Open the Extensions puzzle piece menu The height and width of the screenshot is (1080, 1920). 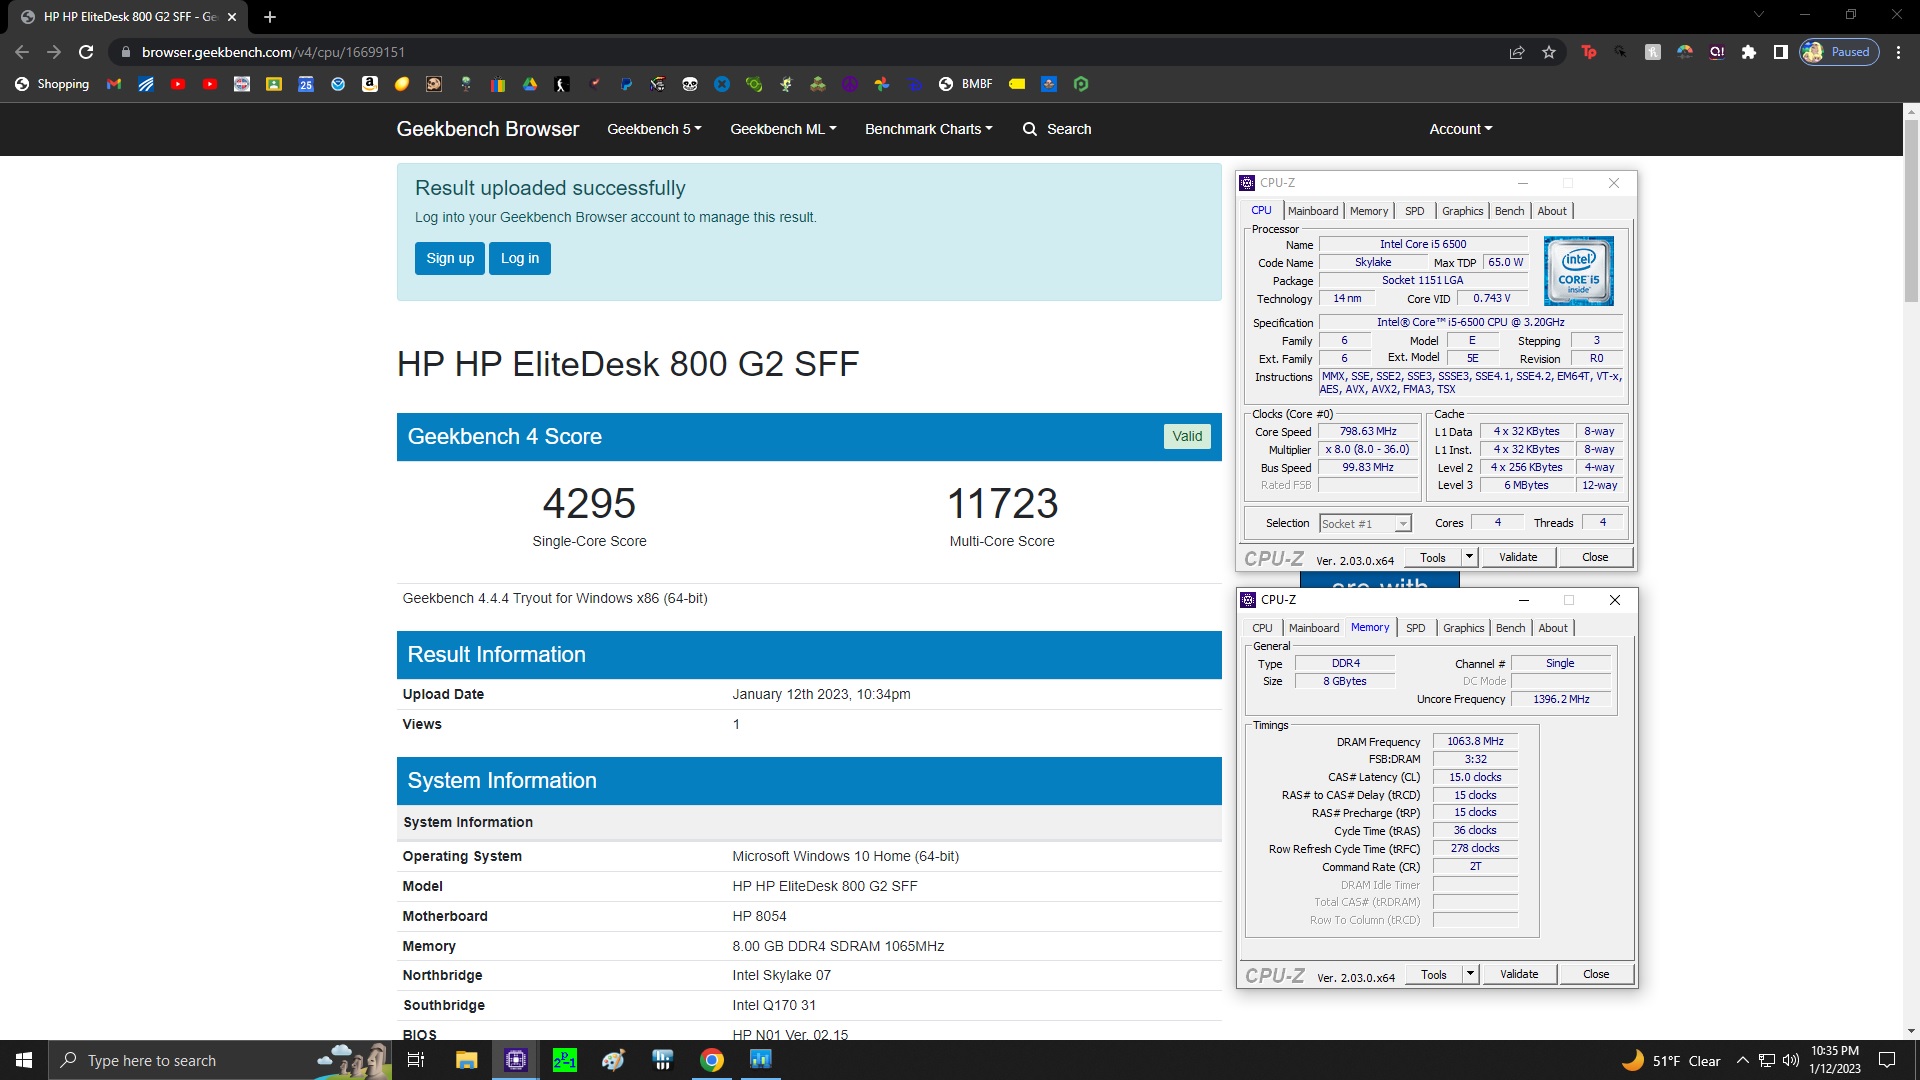tap(1749, 52)
